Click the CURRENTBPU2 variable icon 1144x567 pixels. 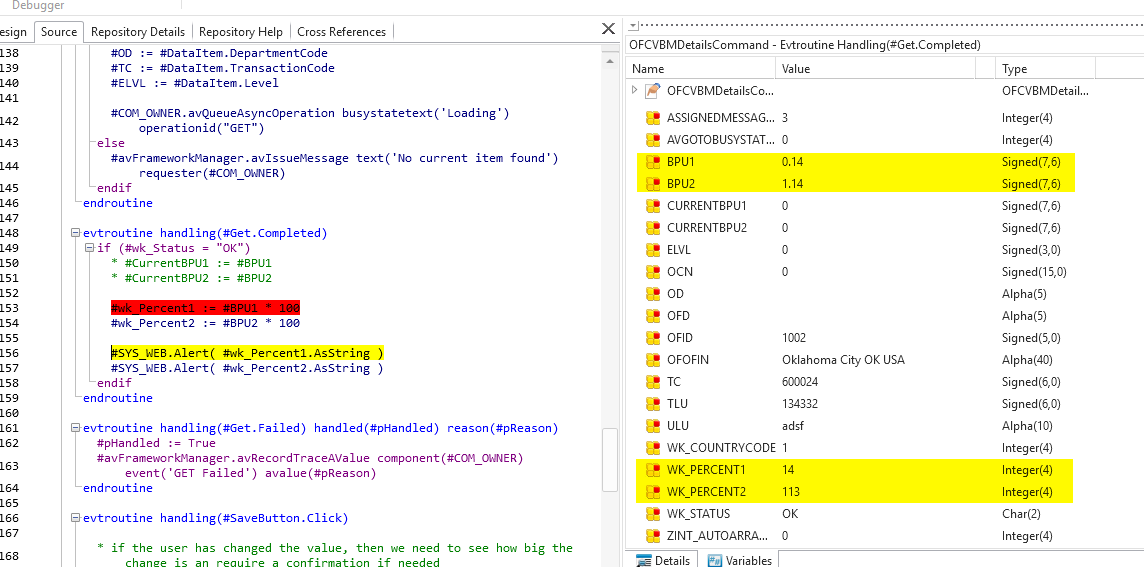click(653, 228)
